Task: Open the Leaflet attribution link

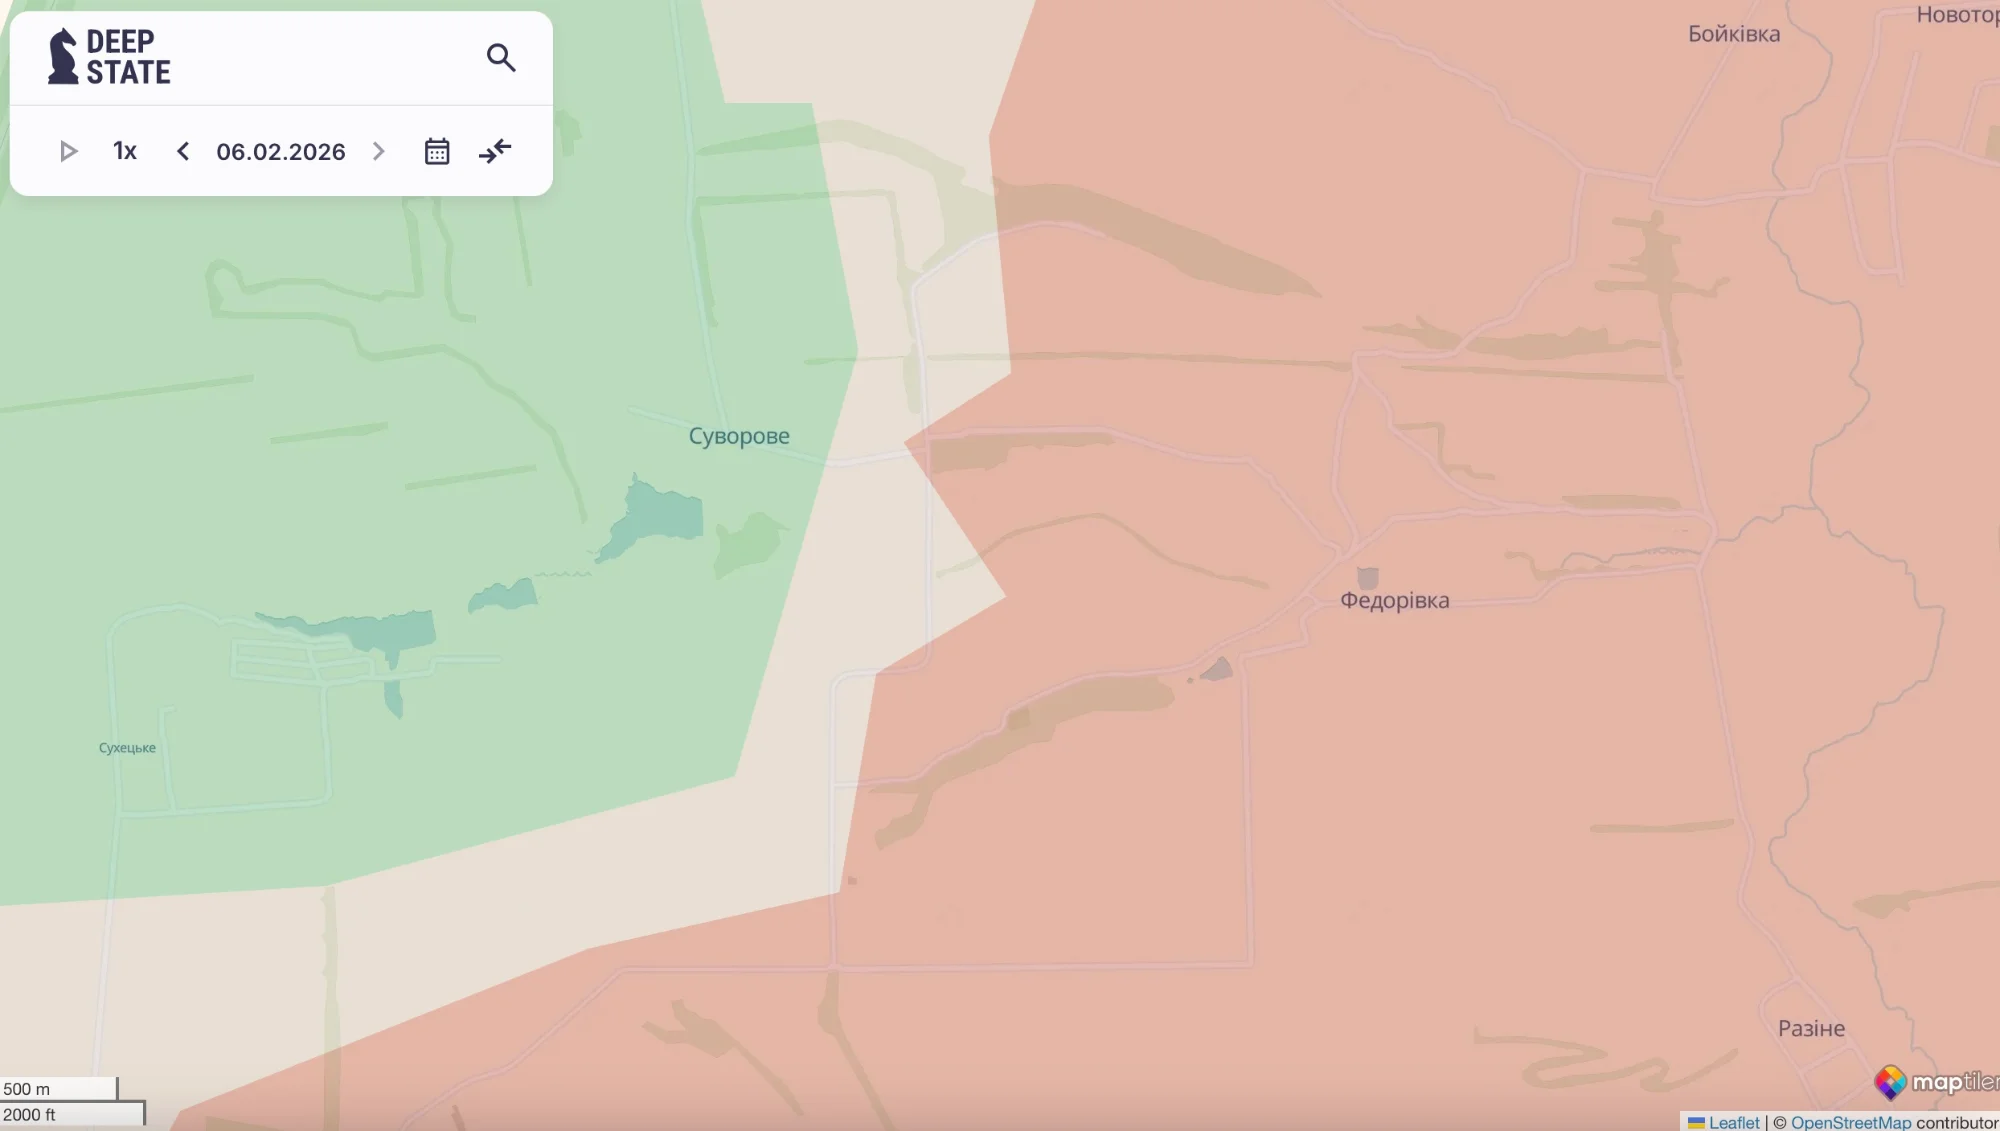Action: 1733,1122
